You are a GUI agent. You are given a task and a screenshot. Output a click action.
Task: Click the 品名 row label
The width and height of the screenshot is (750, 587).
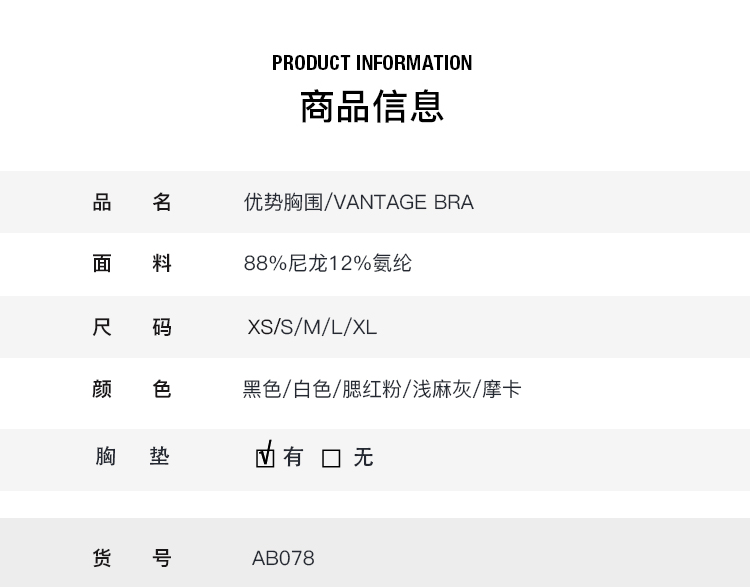pyautogui.click(x=132, y=202)
